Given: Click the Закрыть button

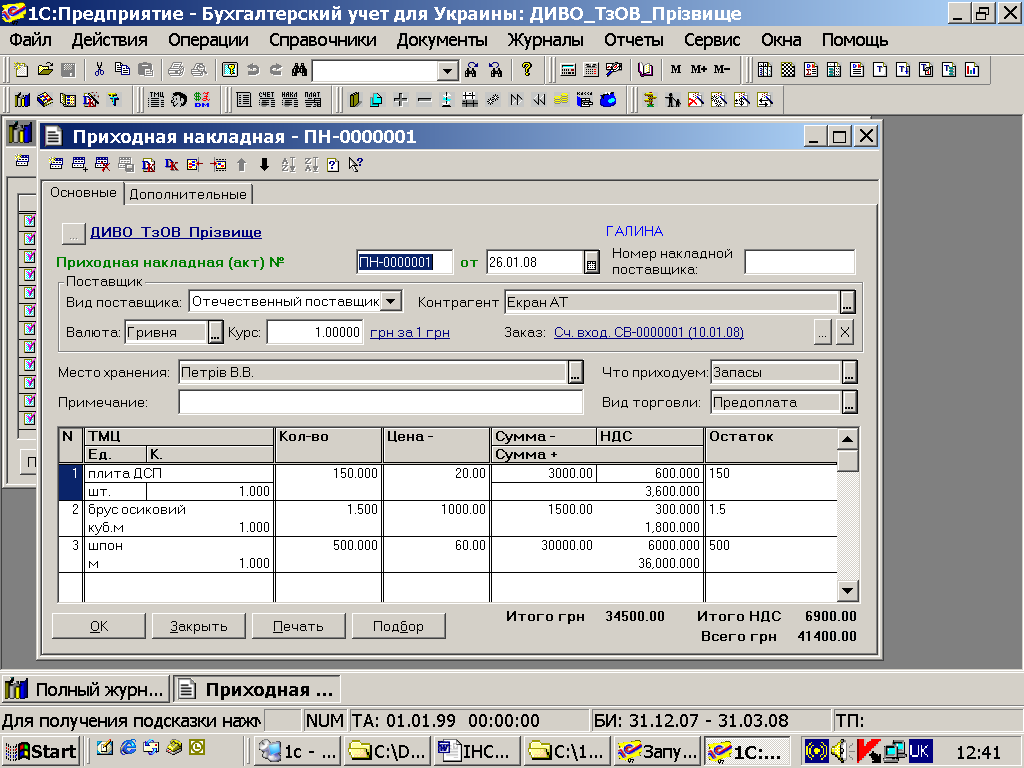Looking at the screenshot, I should click(x=199, y=626).
